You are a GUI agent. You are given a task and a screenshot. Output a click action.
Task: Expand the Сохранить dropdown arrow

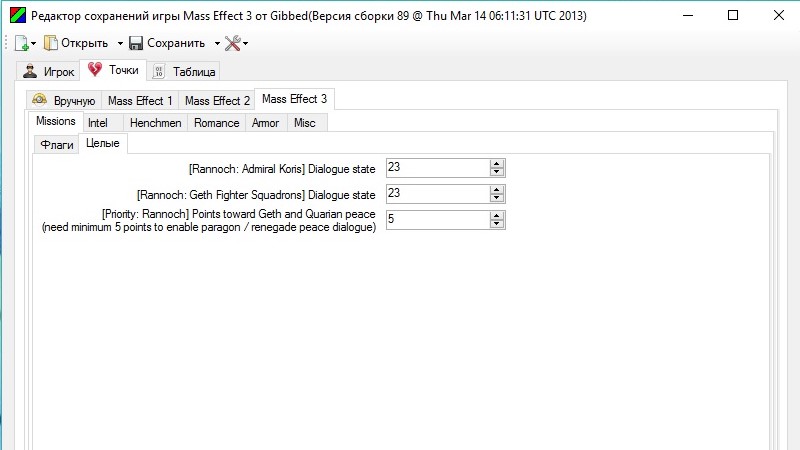click(217, 43)
